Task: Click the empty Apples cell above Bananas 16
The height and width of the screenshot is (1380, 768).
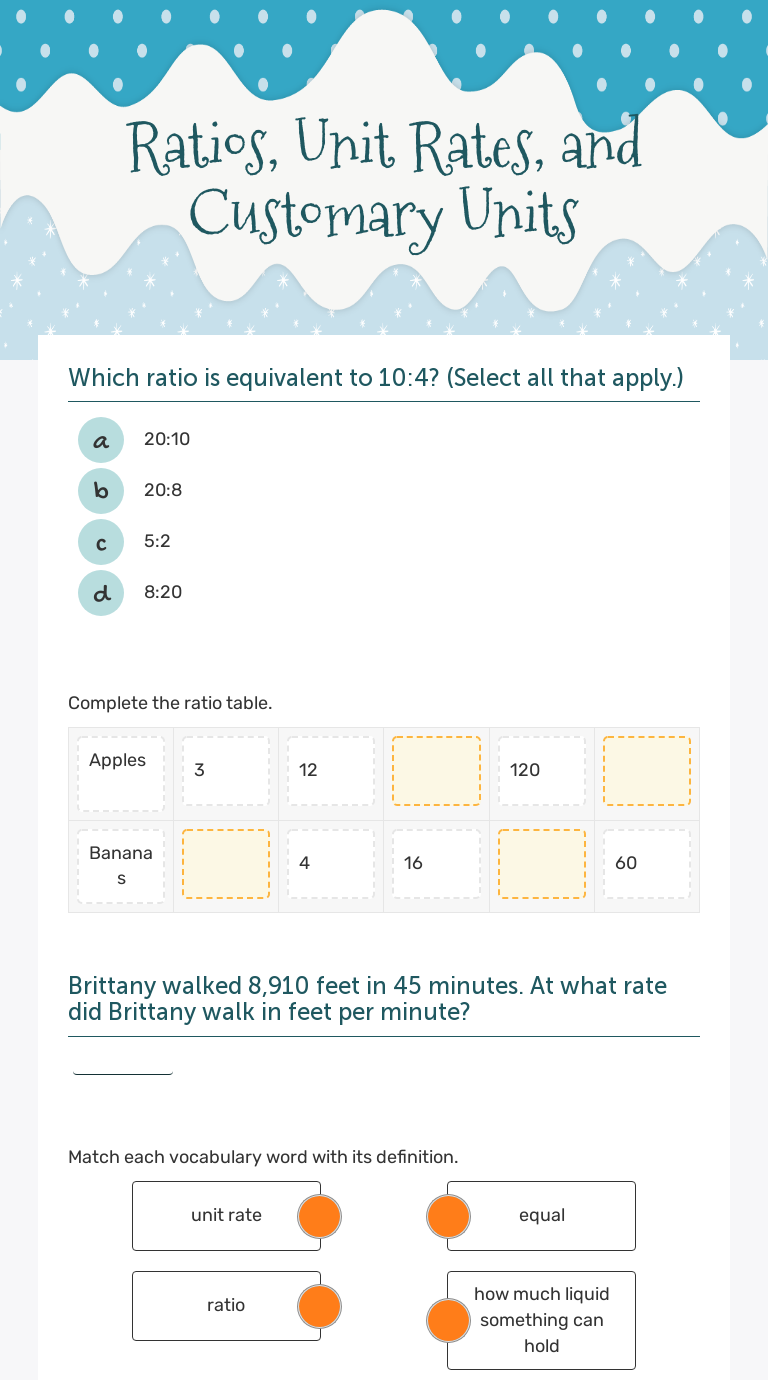Action: coord(436,771)
